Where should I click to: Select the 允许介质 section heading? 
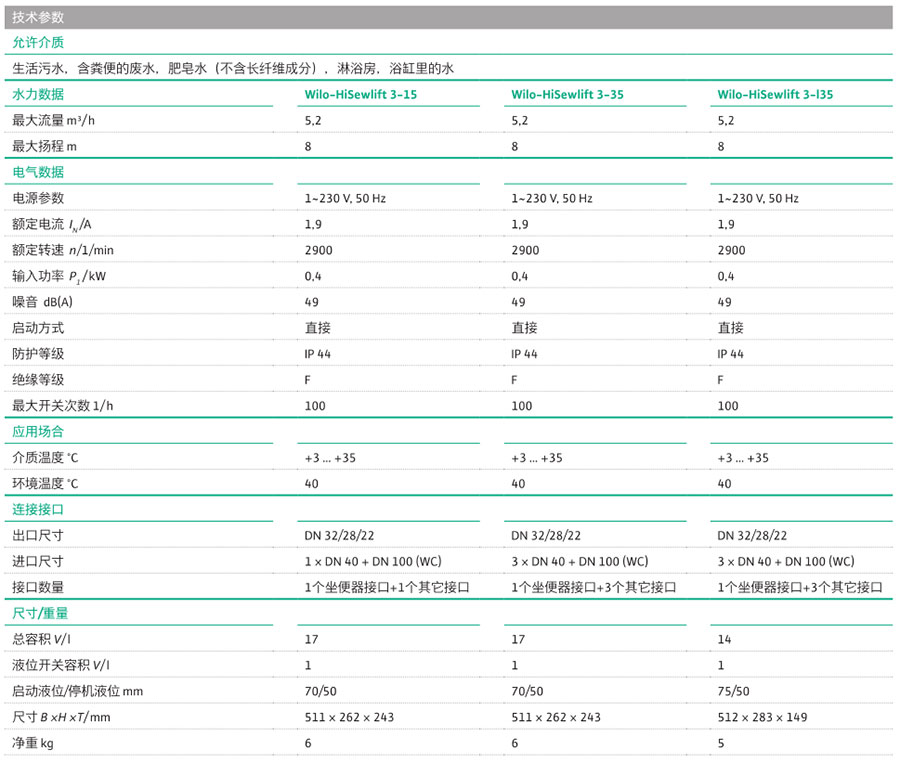pos(38,43)
